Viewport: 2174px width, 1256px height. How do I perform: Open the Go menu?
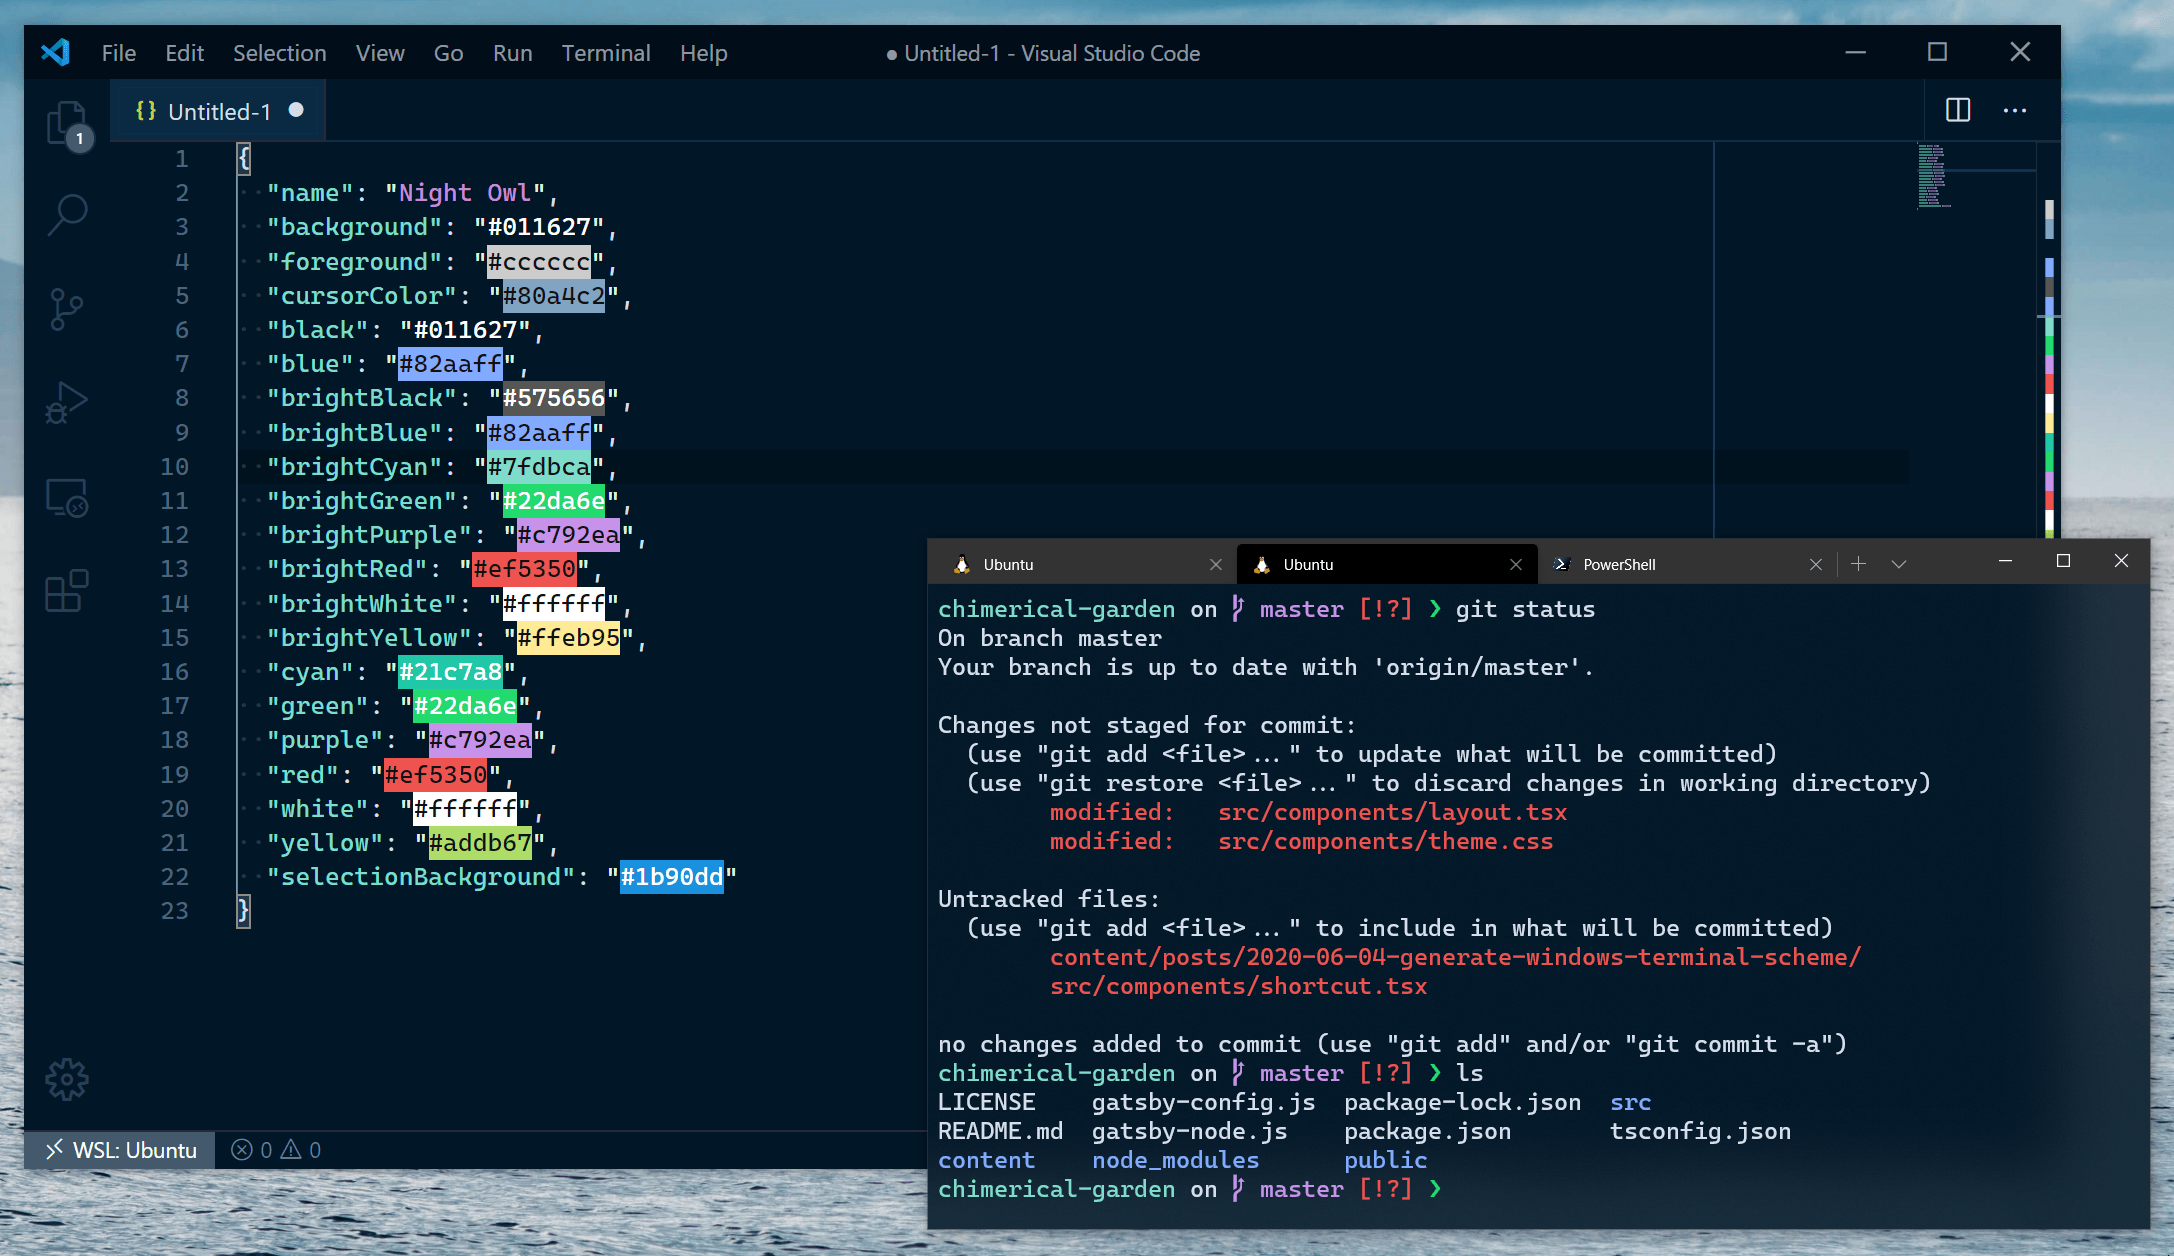pos(448,53)
